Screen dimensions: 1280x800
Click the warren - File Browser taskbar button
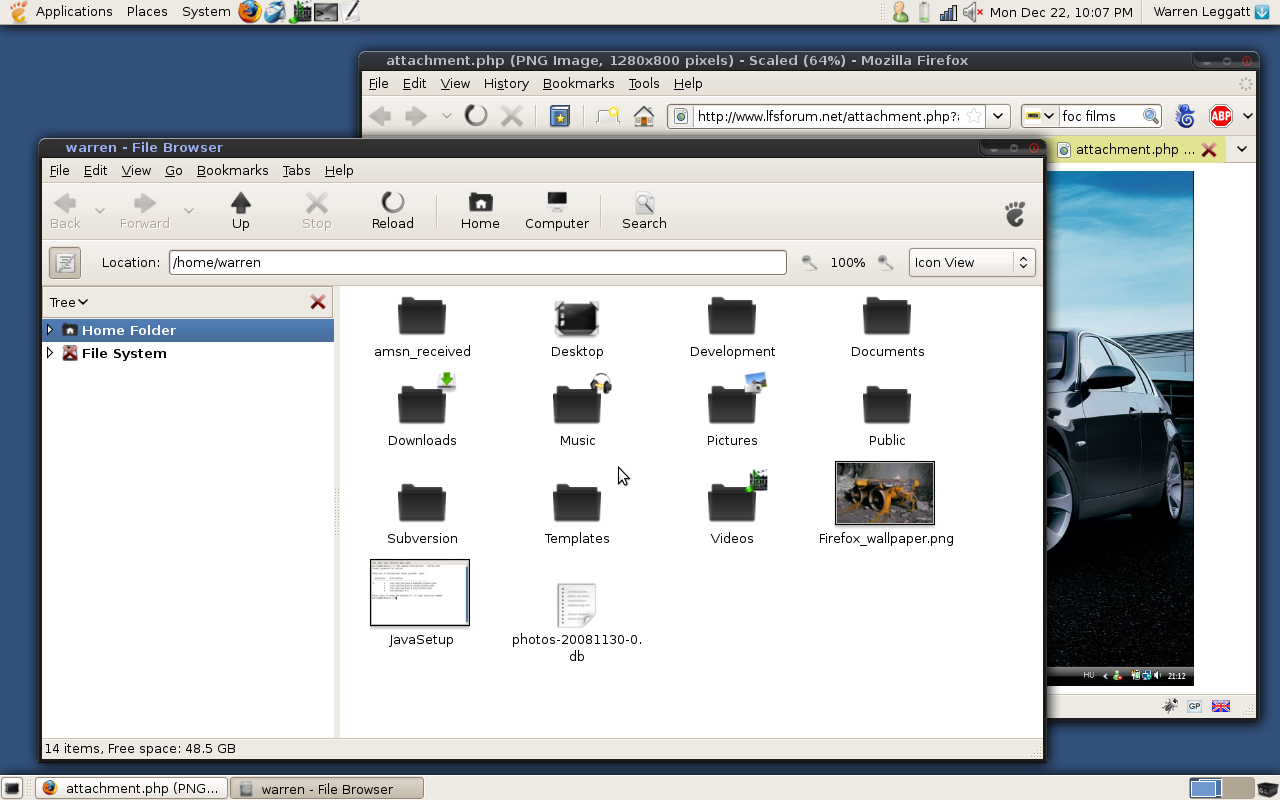click(x=327, y=788)
